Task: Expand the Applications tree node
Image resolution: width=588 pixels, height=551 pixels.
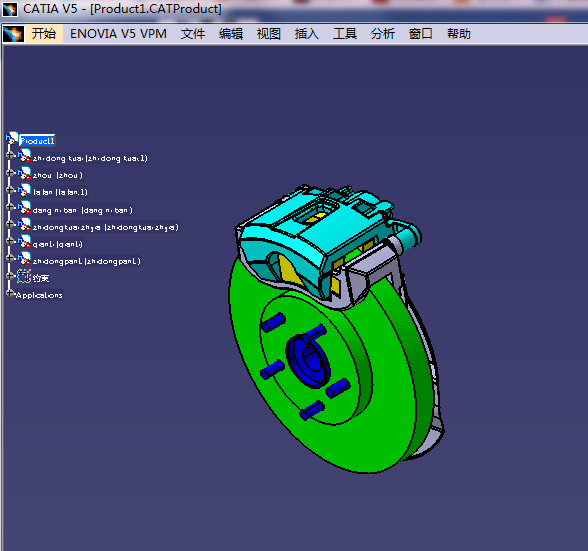Action: (10, 293)
